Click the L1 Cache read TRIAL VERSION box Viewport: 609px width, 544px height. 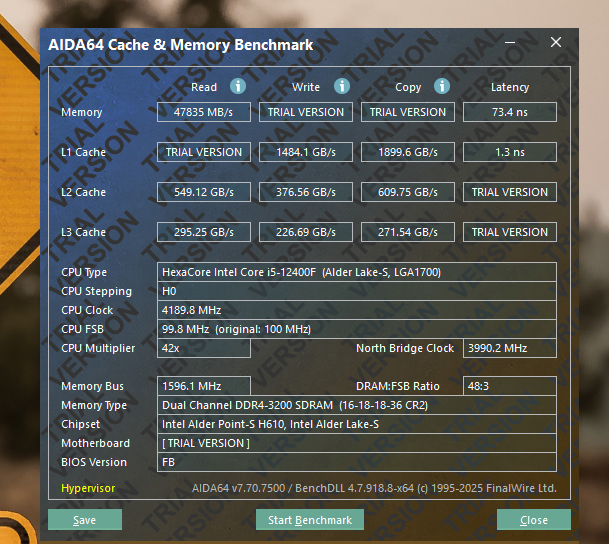(x=204, y=152)
